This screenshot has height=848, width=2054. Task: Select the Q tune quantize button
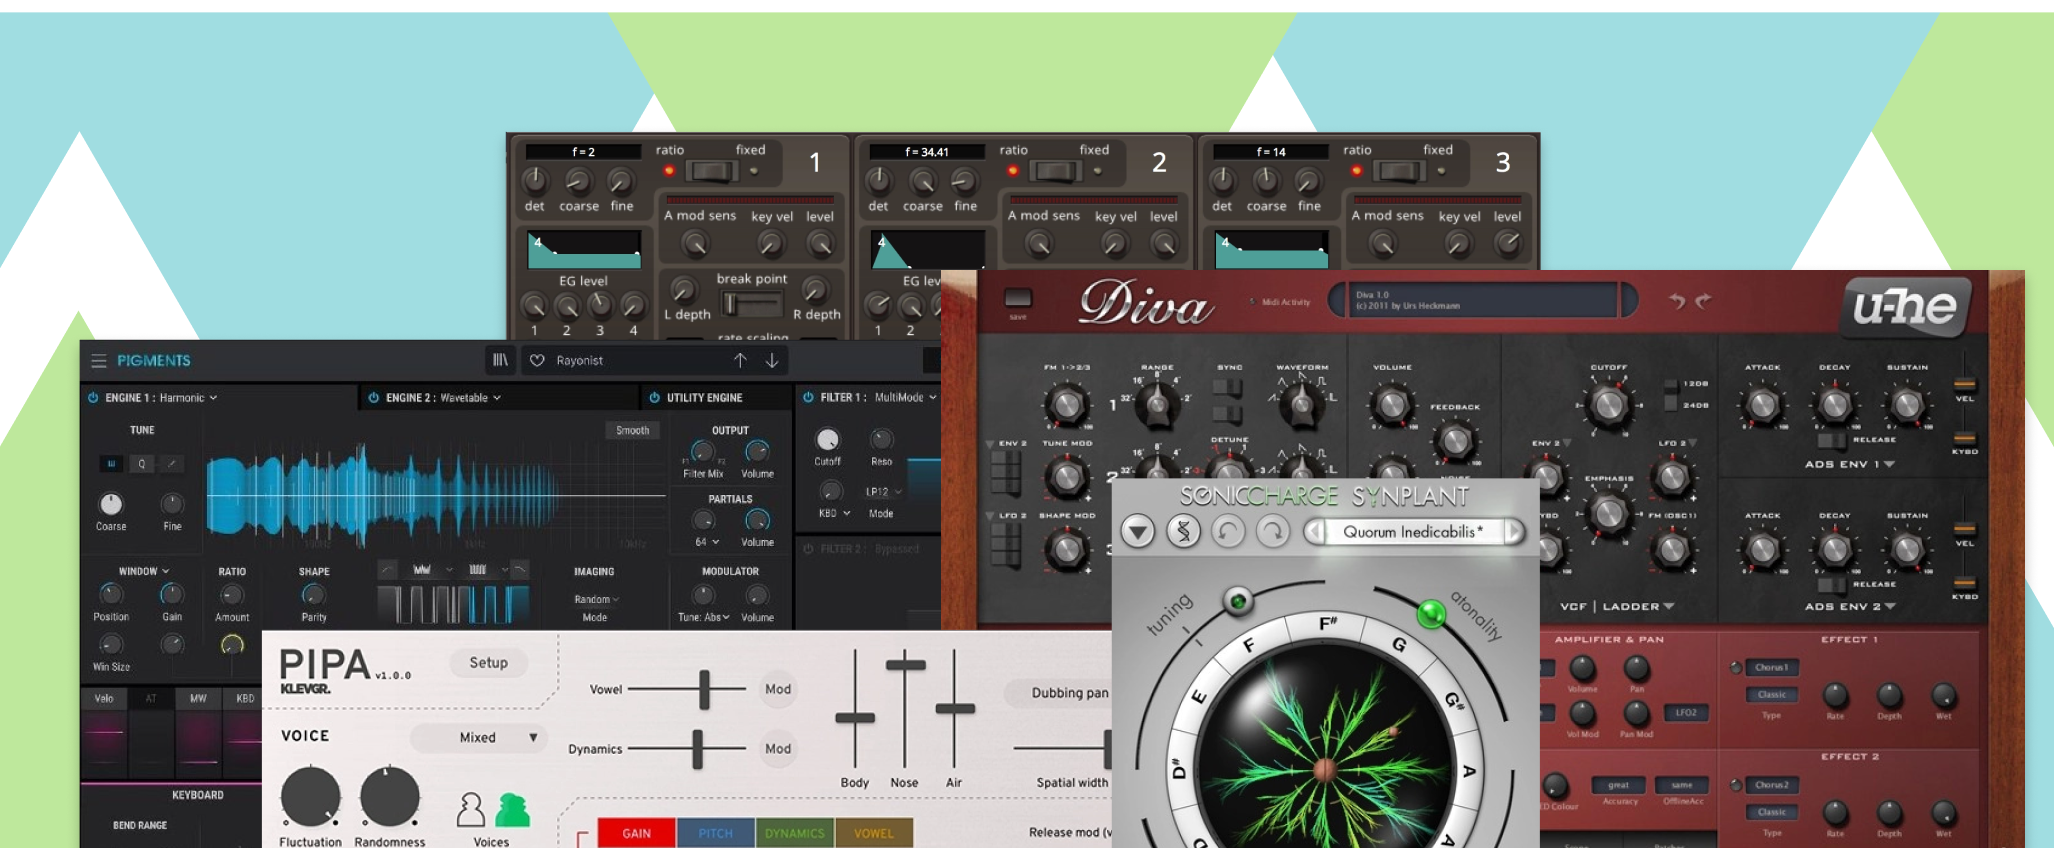pyautogui.click(x=142, y=464)
